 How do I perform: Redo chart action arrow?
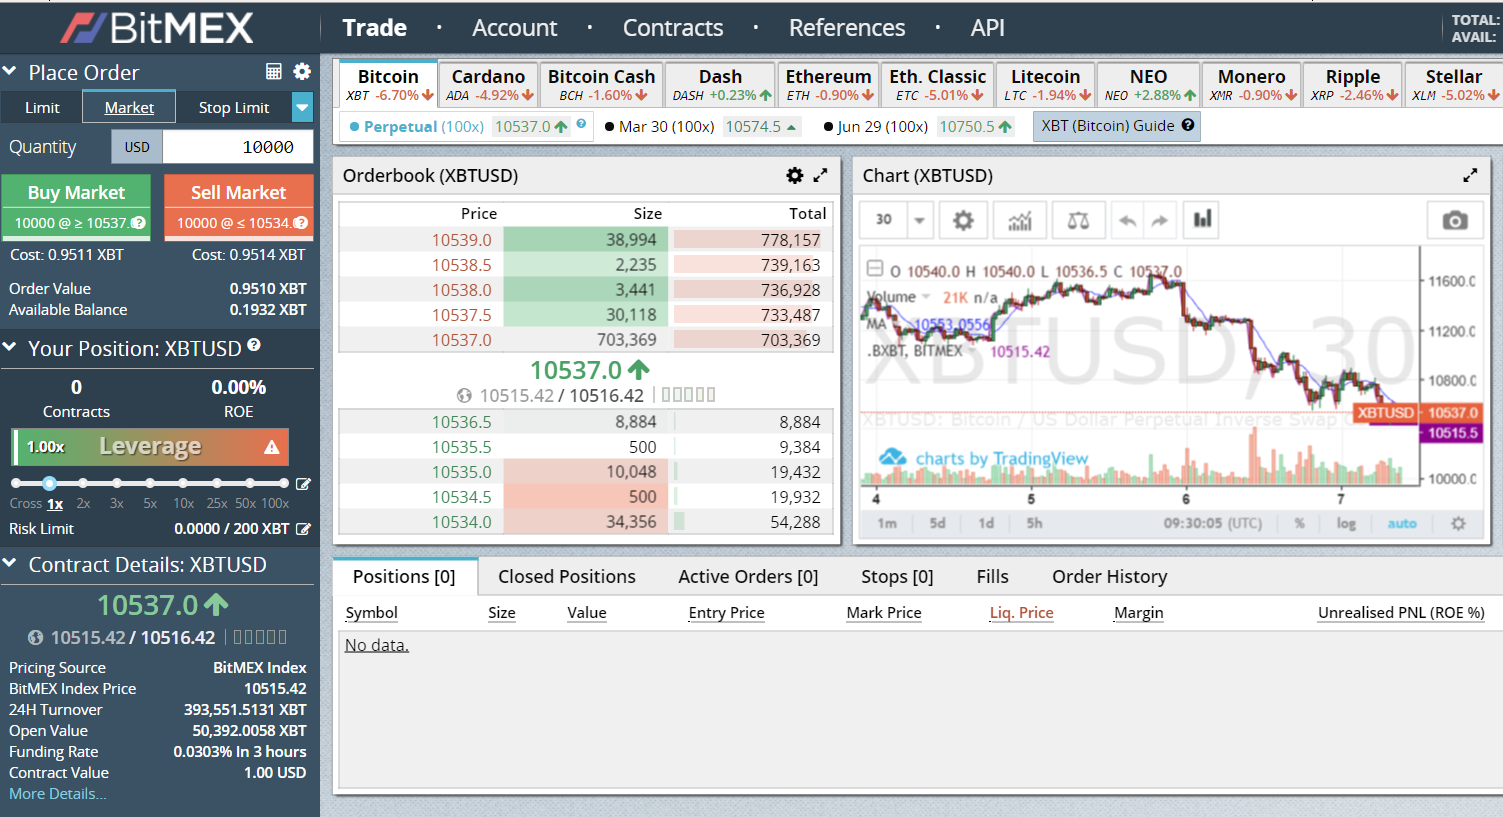[x=1159, y=220]
